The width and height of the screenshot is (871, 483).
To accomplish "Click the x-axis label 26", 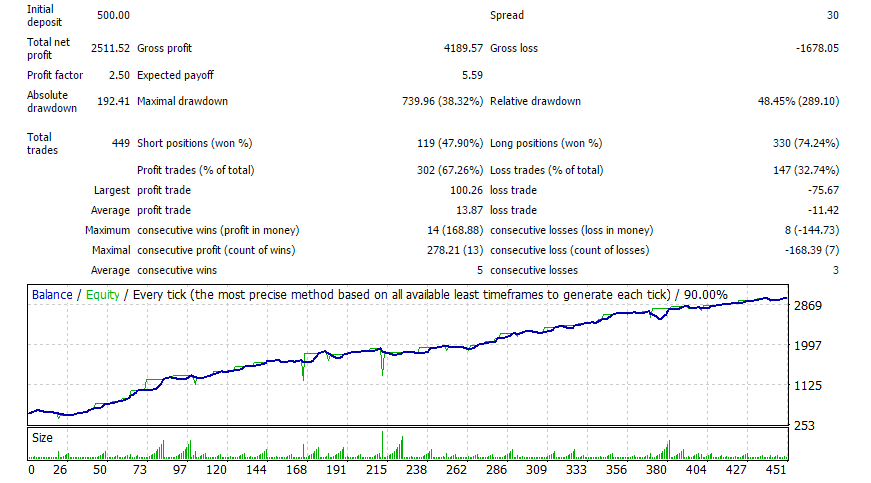I will 60,470.
